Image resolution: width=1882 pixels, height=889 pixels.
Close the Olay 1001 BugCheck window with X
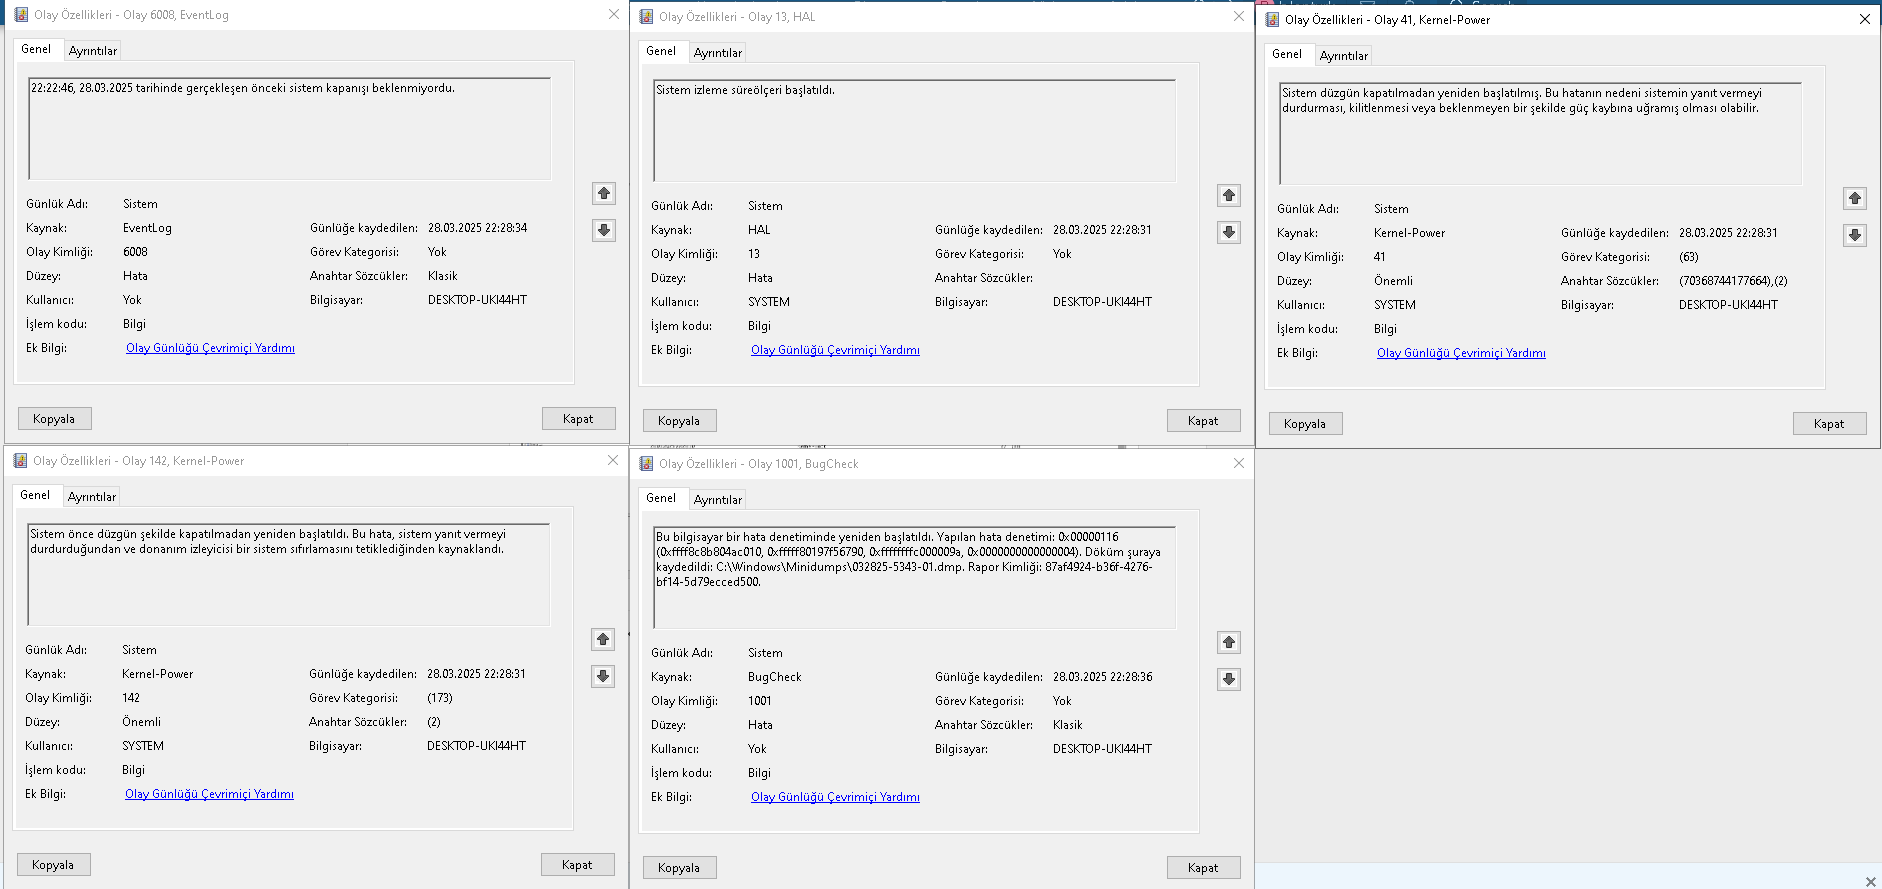[x=1239, y=464]
